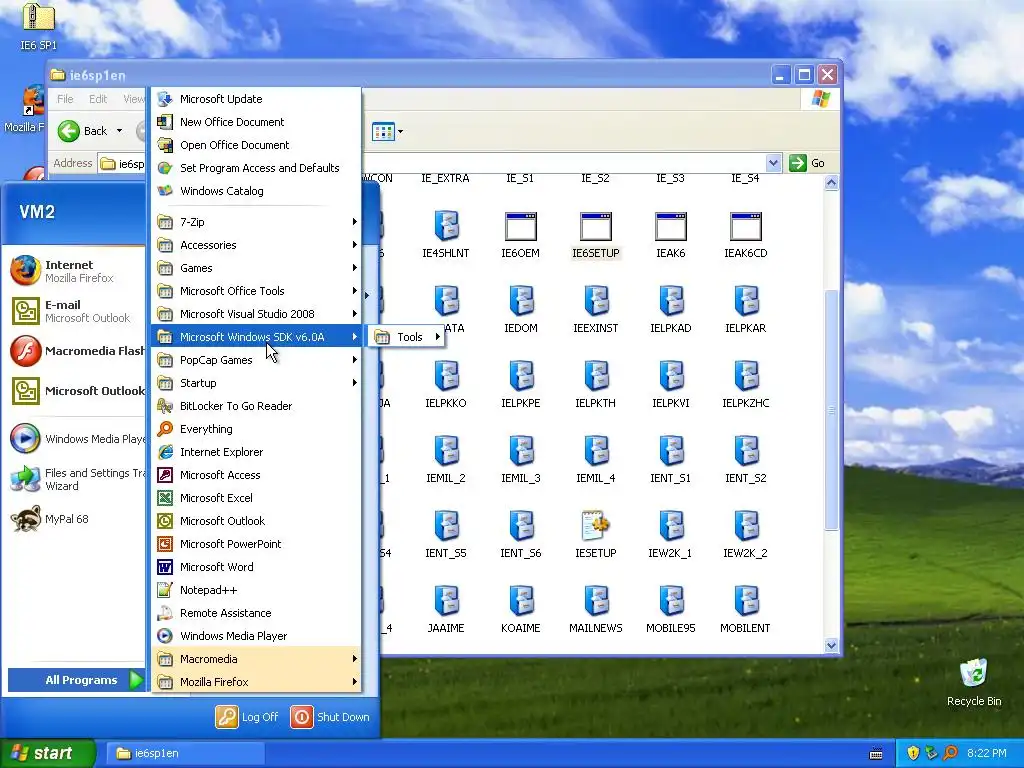Click the vertical scrollbar thumb in Explorer
Image resolution: width=1024 pixels, height=768 pixels.
pos(831,410)
